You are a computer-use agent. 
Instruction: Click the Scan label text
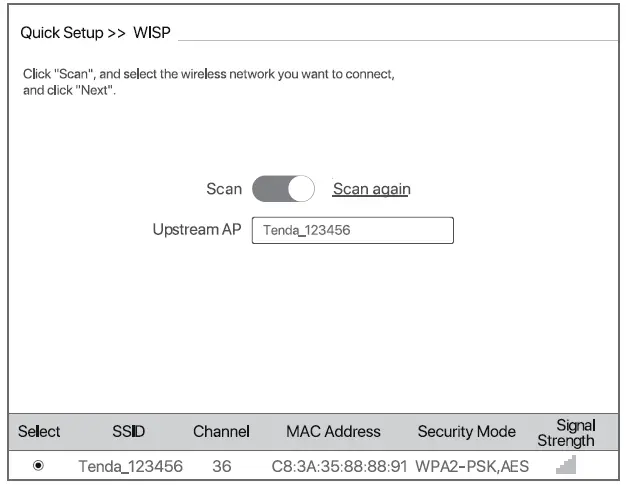point(224,189)
